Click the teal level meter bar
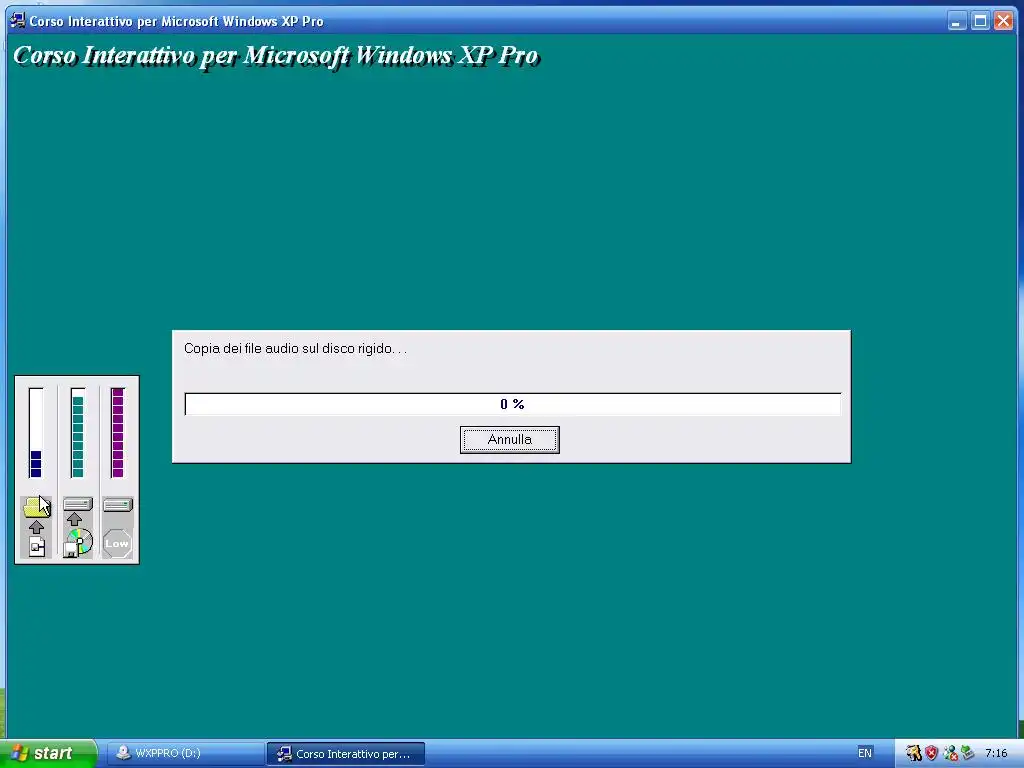This screenshot has height=768, width=1024. [x=78, y=432]
